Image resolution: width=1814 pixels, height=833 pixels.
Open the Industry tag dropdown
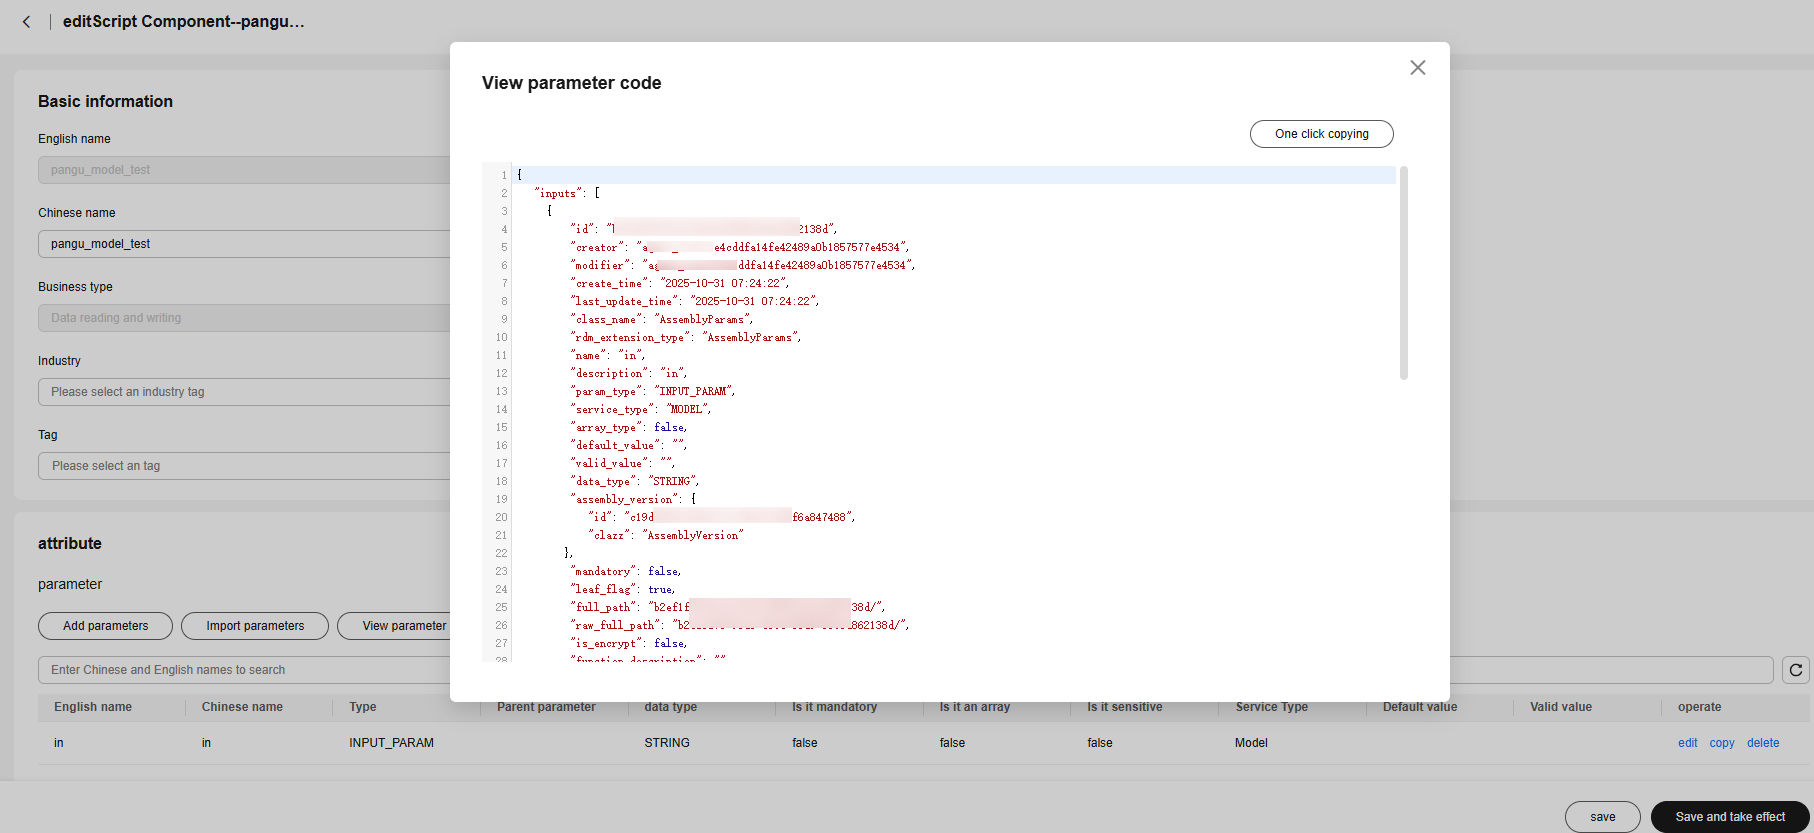[244, 392]
